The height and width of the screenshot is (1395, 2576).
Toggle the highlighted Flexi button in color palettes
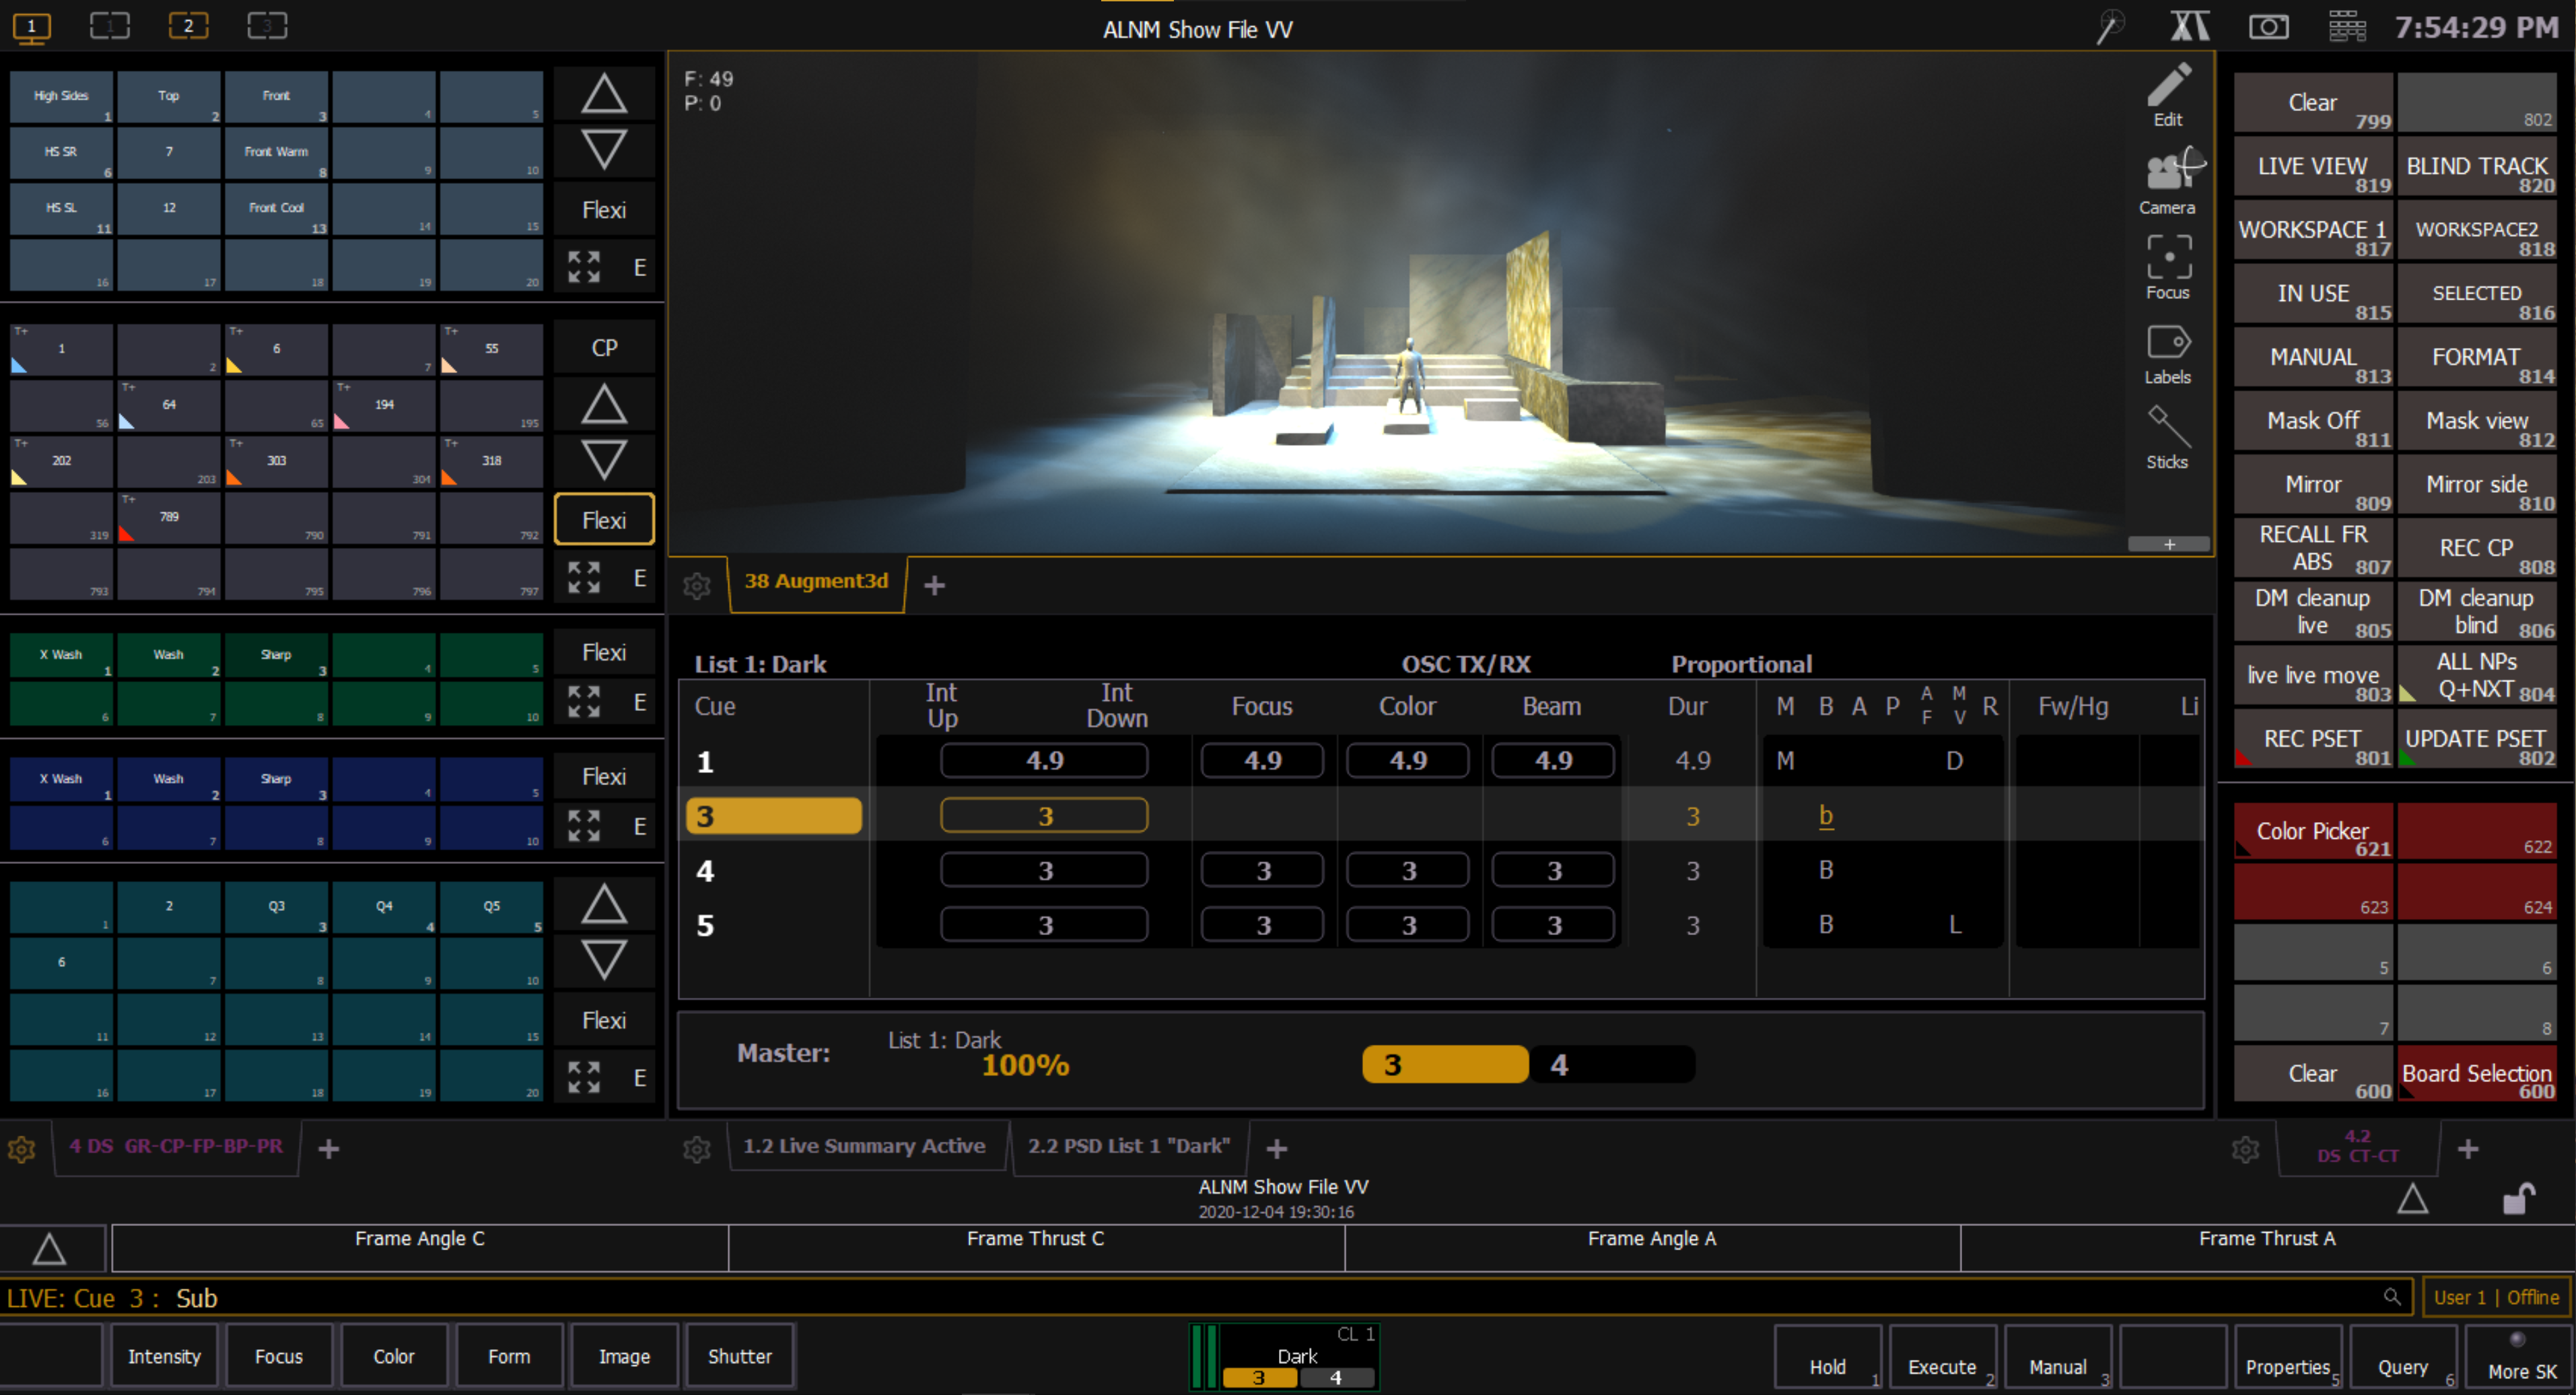point(604,520)
